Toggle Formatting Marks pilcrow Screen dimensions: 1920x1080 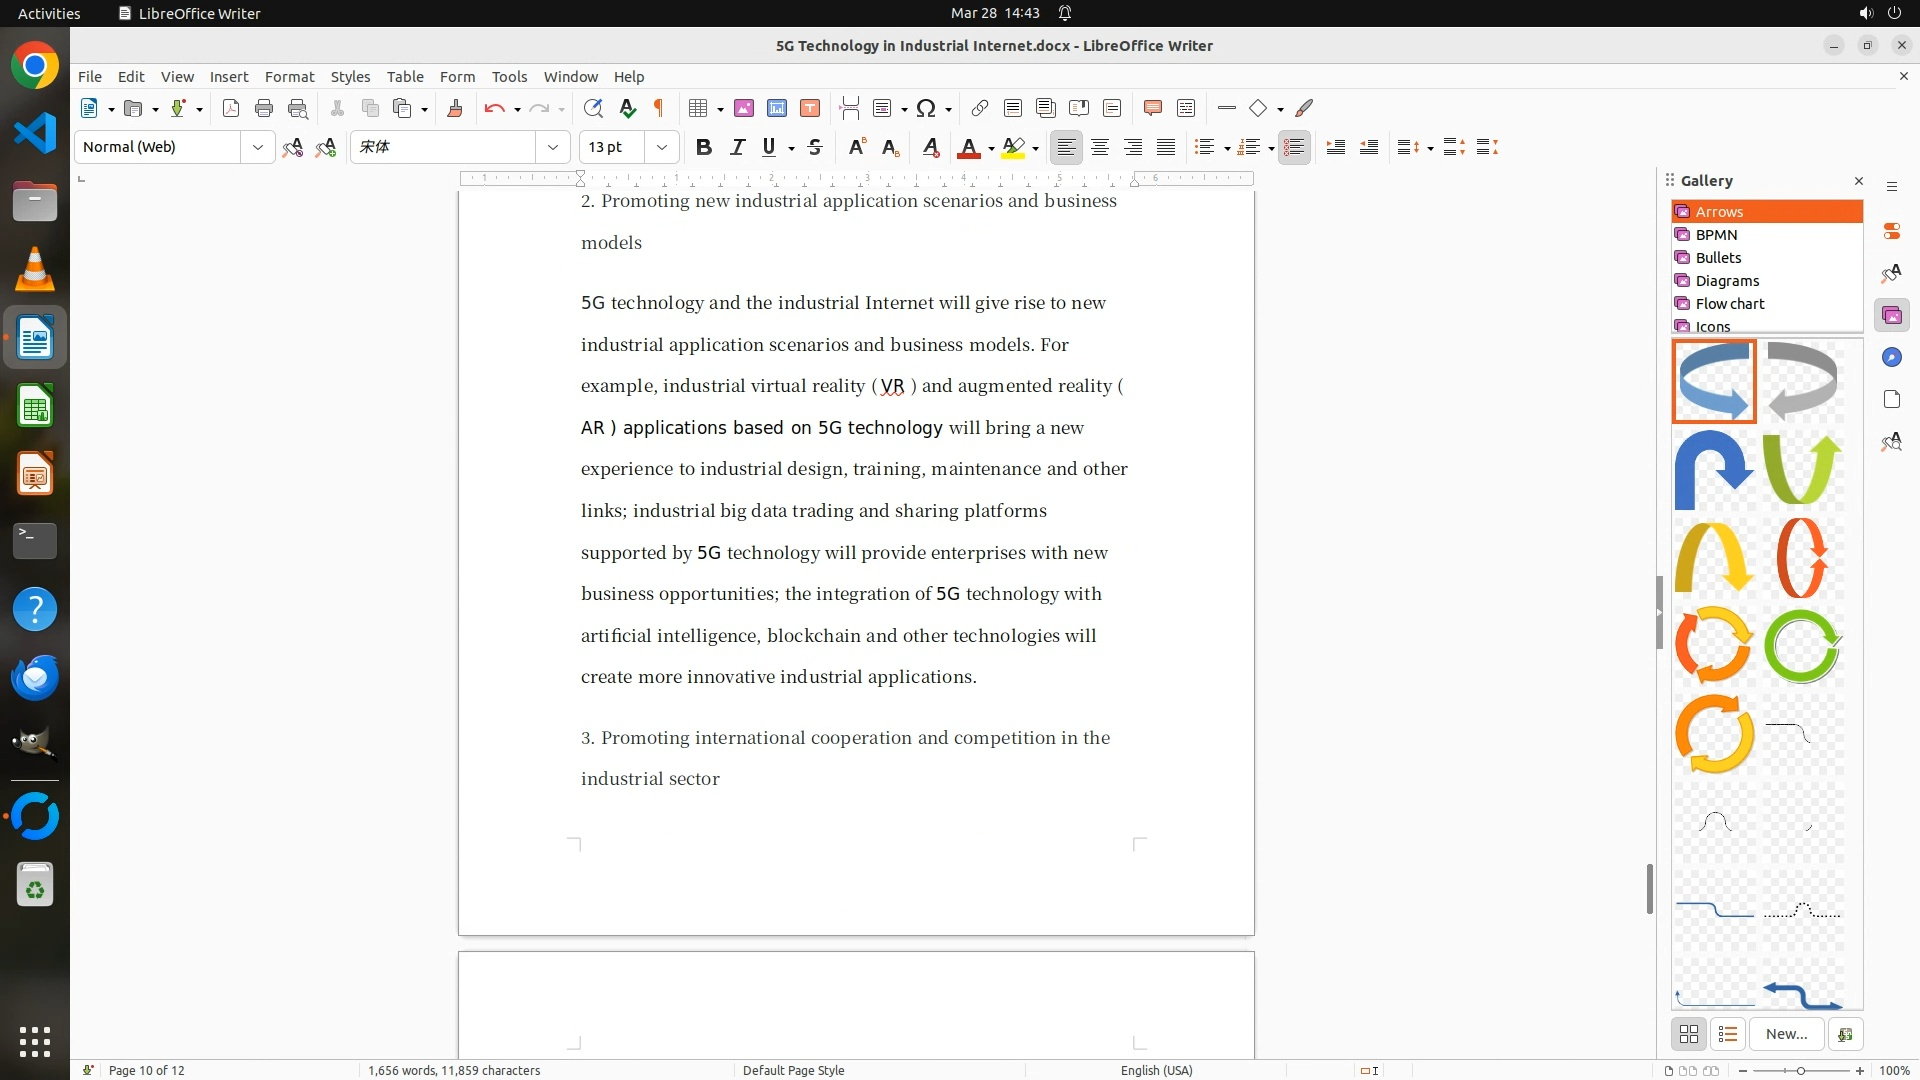[659, 108]
